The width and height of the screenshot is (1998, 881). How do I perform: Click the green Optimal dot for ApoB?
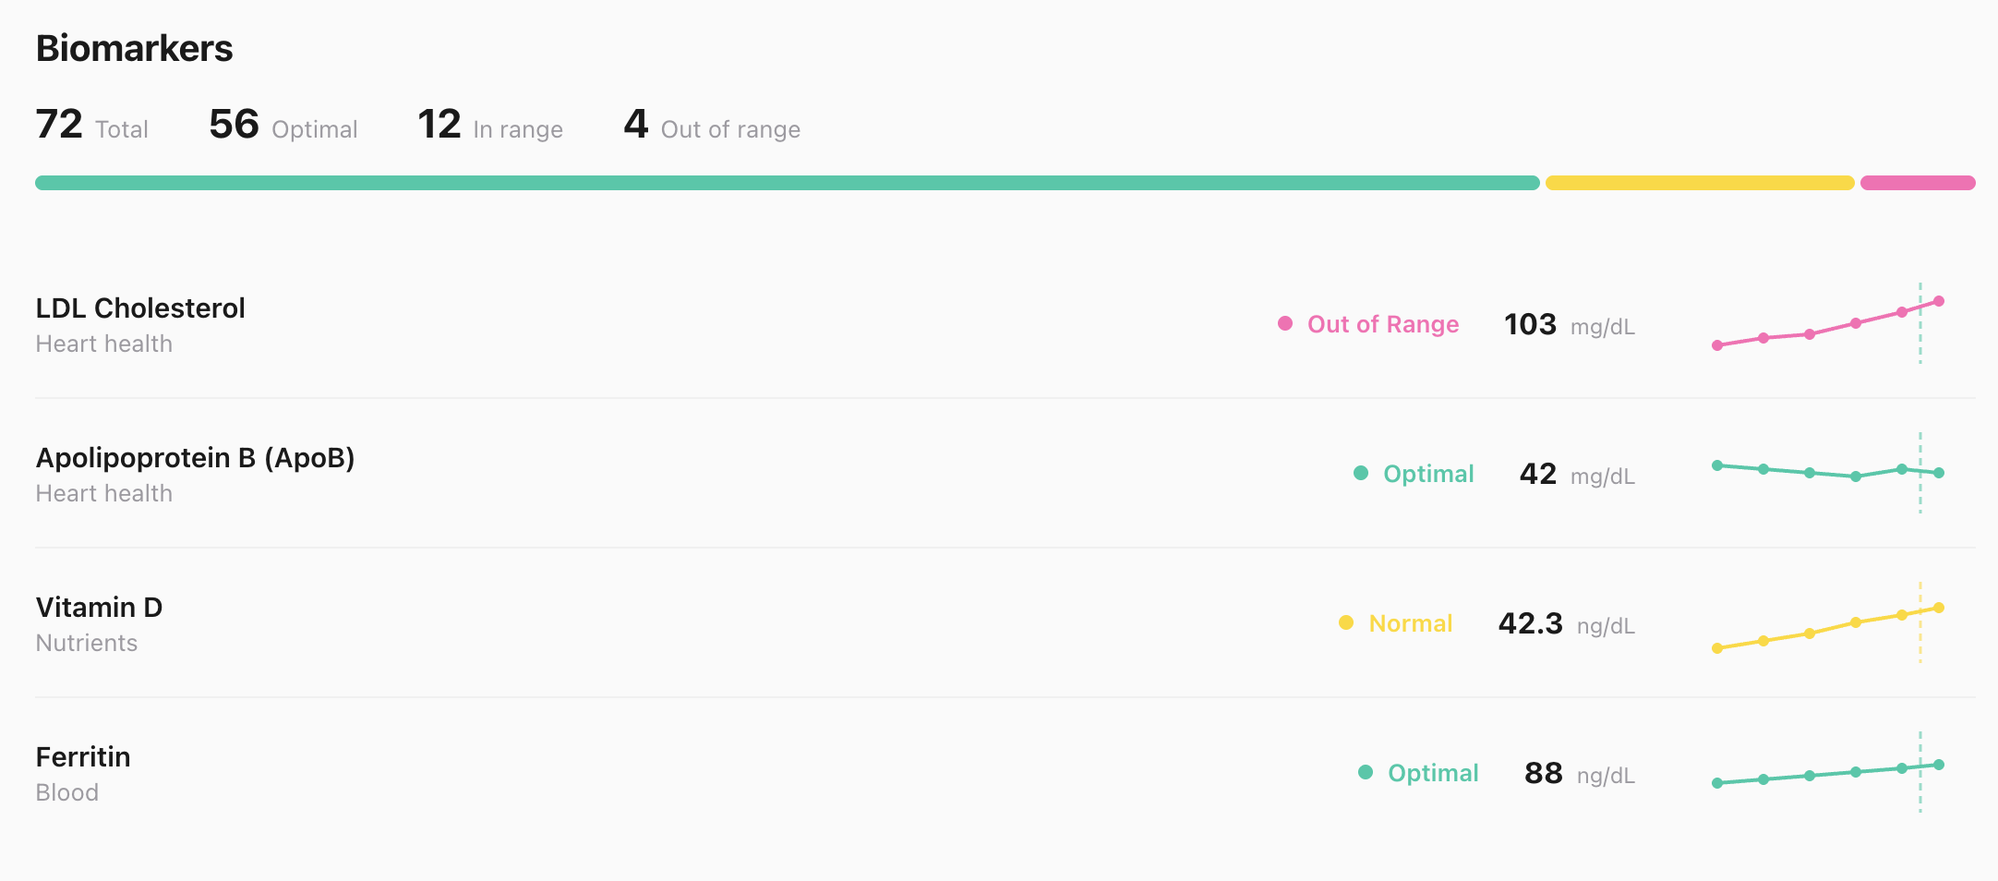pyautogui.click(x=1360, y=473)
